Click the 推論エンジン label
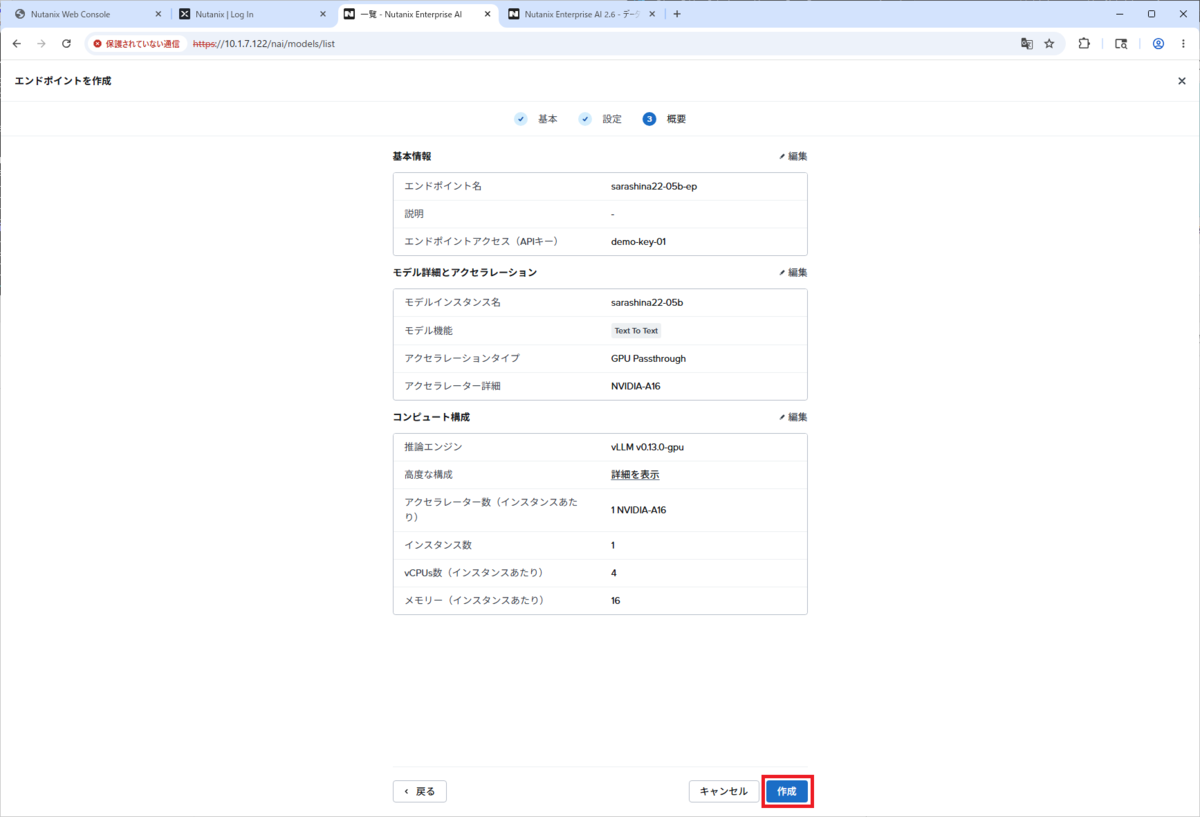Screen dimensions: 1200x817 point(433,447)
